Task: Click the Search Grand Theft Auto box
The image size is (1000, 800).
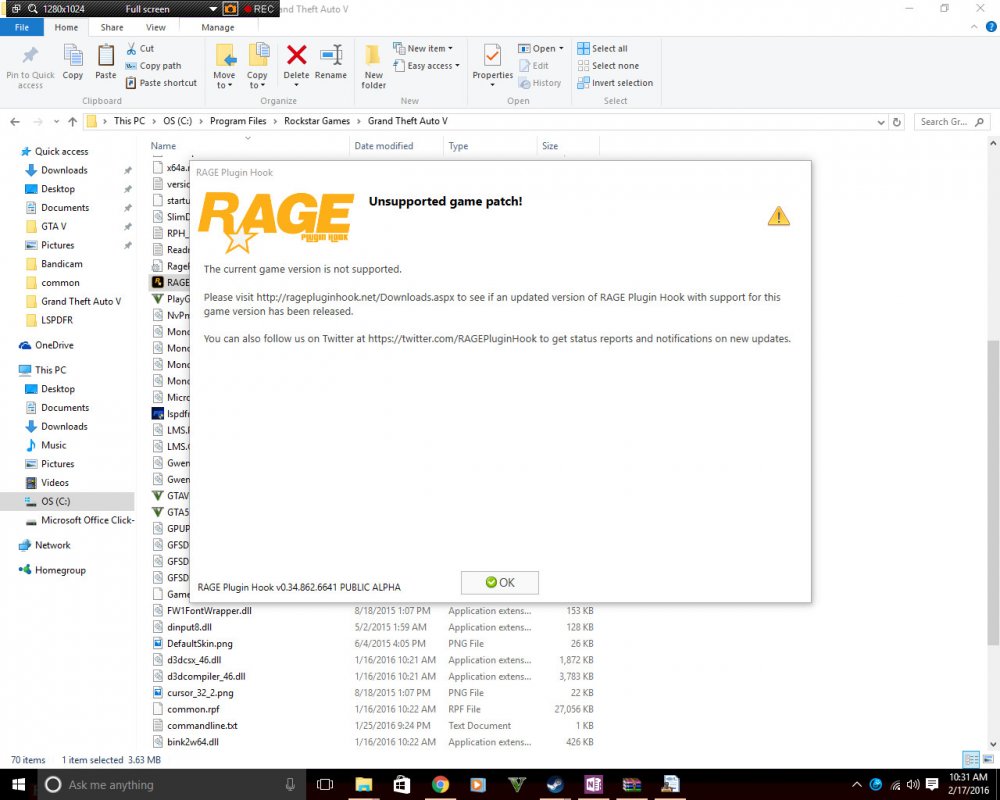Action: (x=952, y=122)
